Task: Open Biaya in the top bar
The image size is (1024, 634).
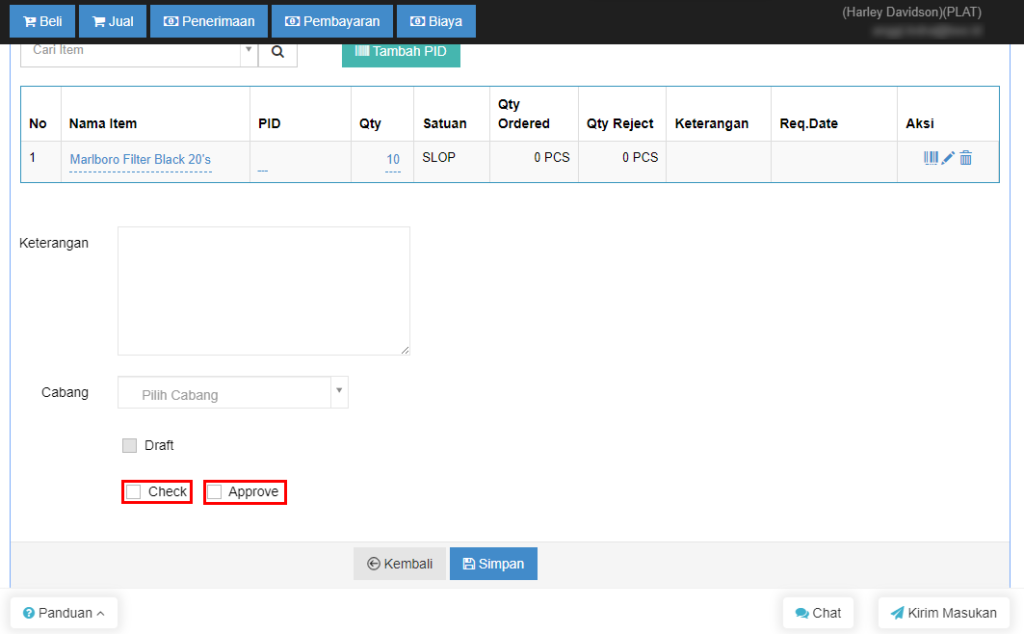Action: (435, 21)
